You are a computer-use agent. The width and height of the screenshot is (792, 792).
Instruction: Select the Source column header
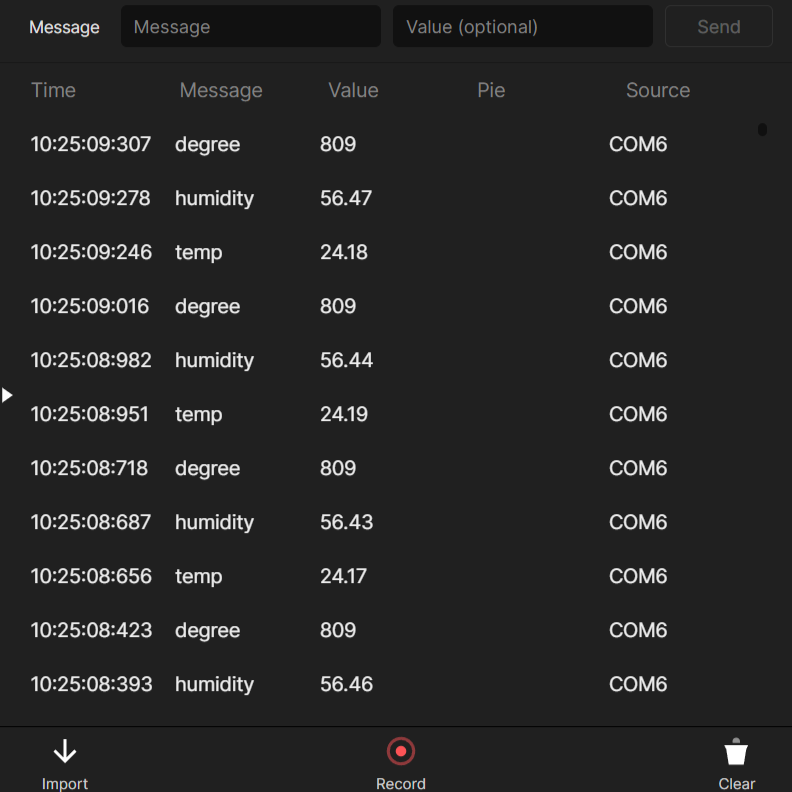click(657, 90)
